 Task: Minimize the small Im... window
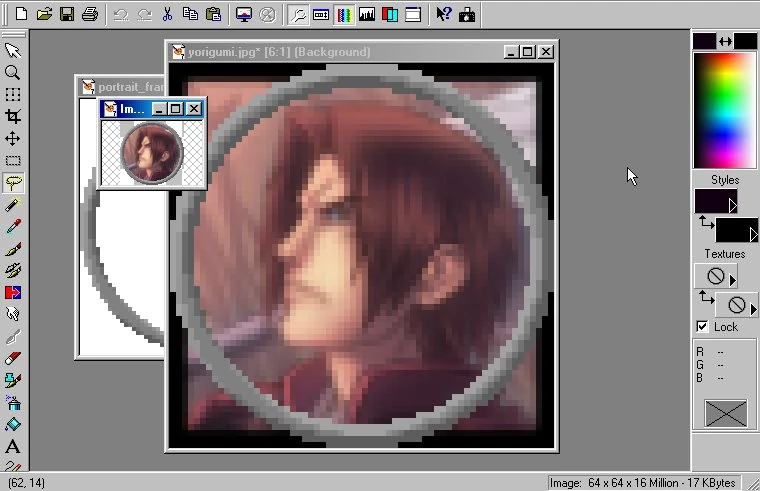[158, 109]
